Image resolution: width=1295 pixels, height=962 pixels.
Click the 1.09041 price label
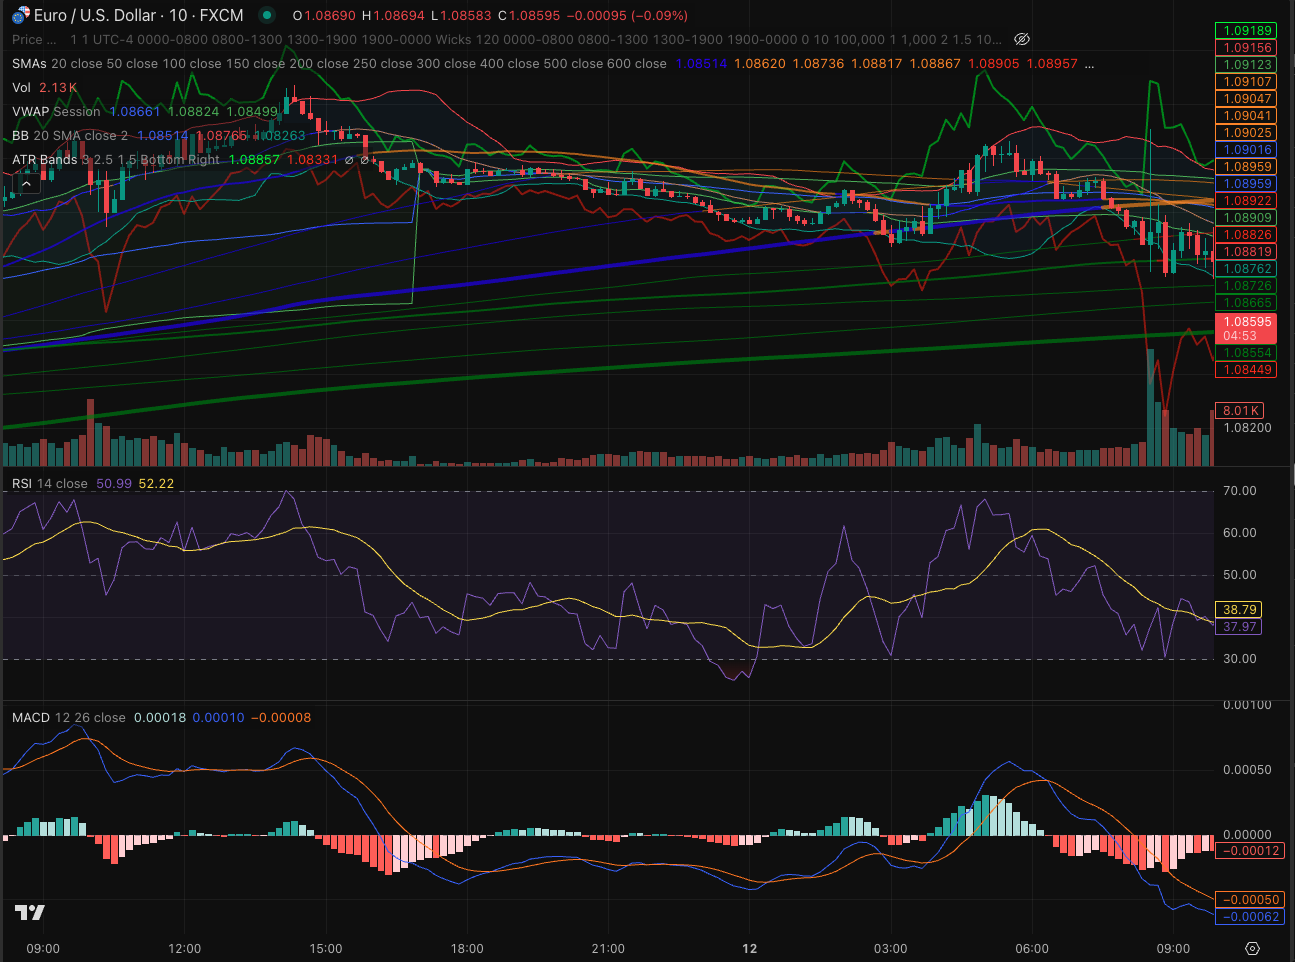tap(1245, 115)
